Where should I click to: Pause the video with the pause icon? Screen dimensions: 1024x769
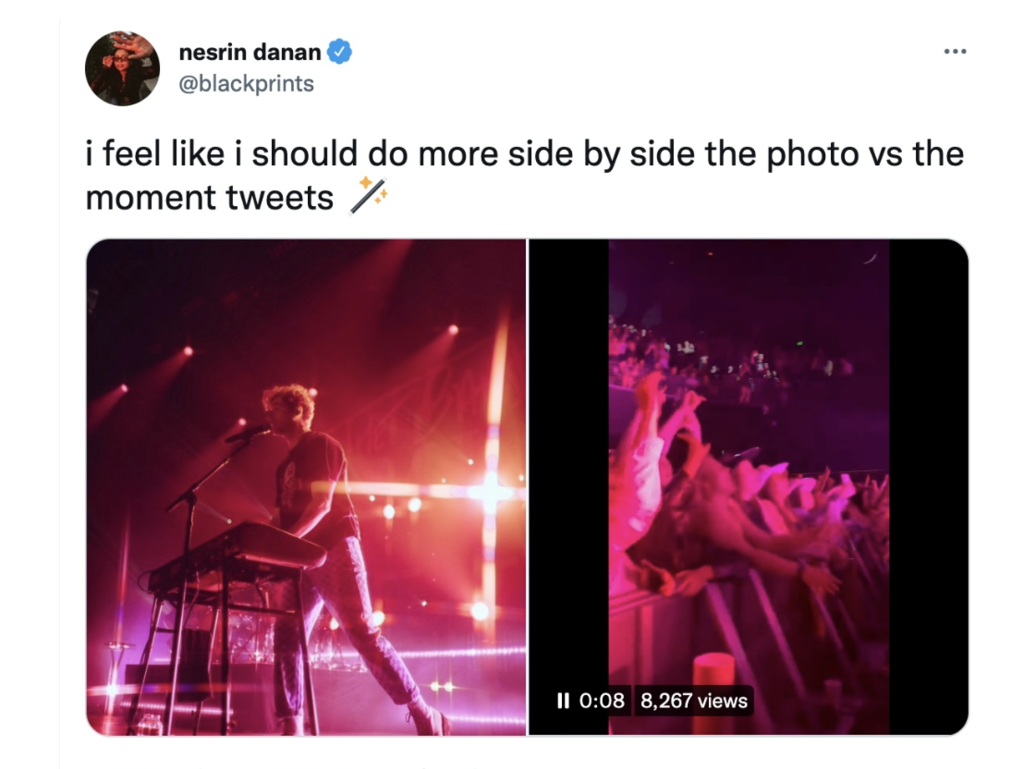(563, 700)
